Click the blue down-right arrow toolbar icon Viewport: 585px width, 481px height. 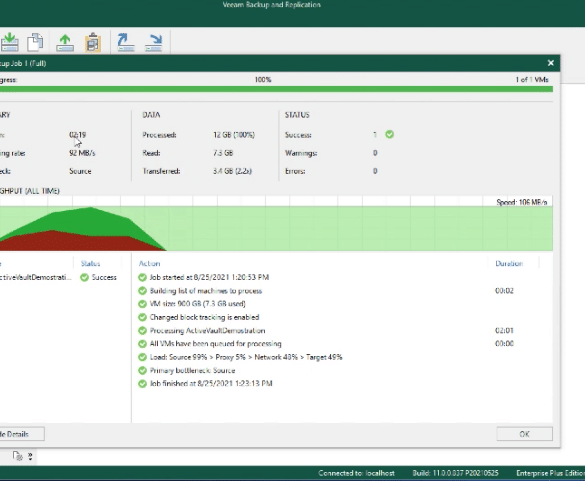point(154,43)
